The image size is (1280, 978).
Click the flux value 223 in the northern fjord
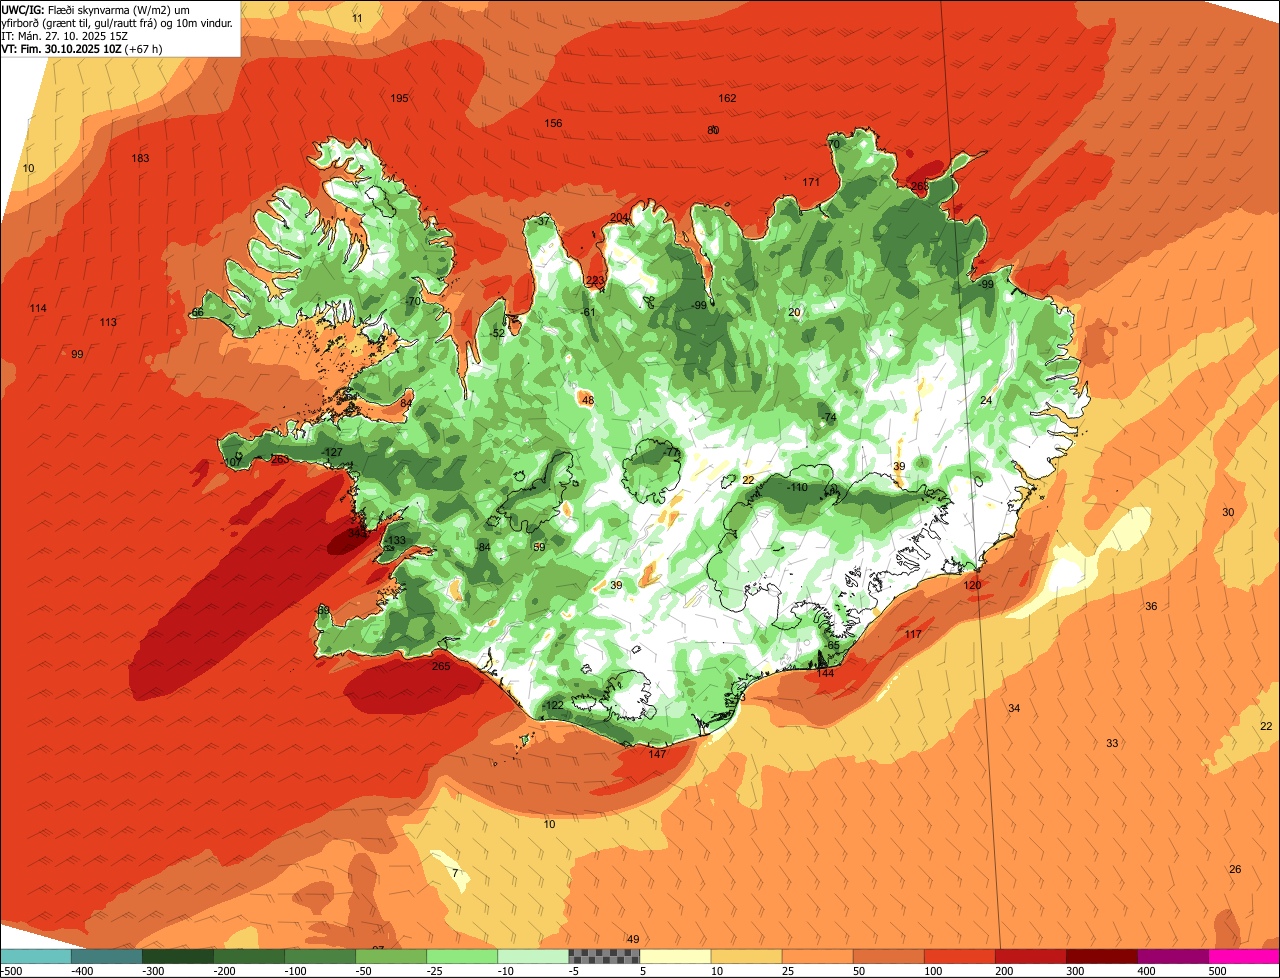tap(595, 280)
